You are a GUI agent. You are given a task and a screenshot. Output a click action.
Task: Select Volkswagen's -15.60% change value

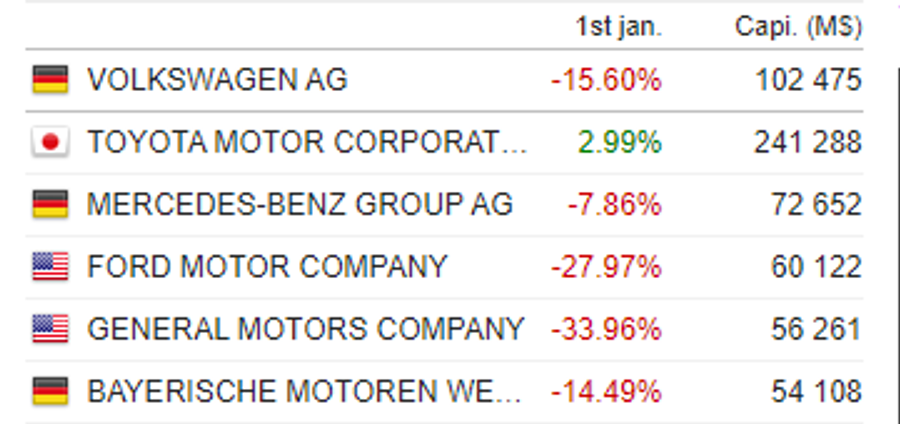[606, 80]
